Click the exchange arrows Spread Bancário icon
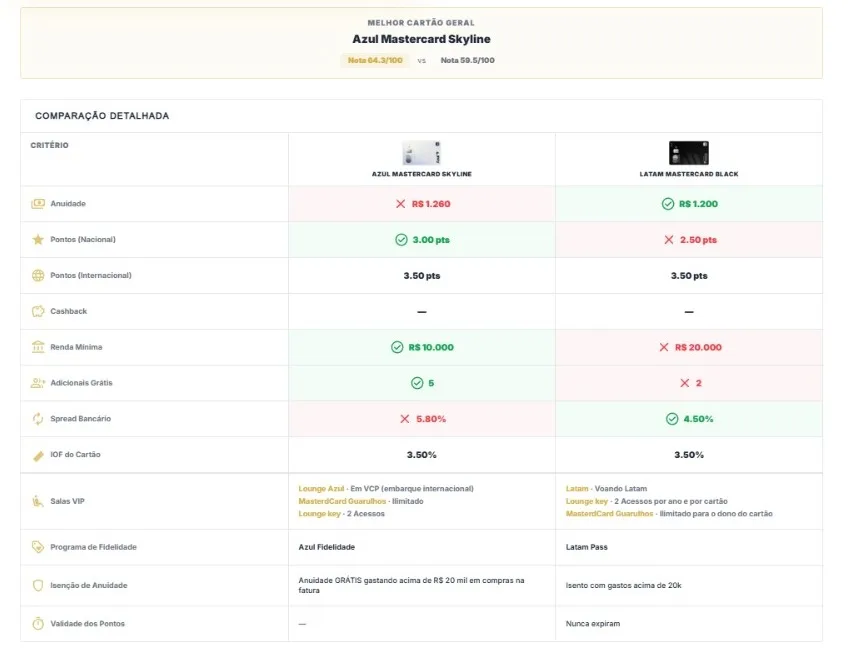Screen dimensions: 848x656 (38, 419)
